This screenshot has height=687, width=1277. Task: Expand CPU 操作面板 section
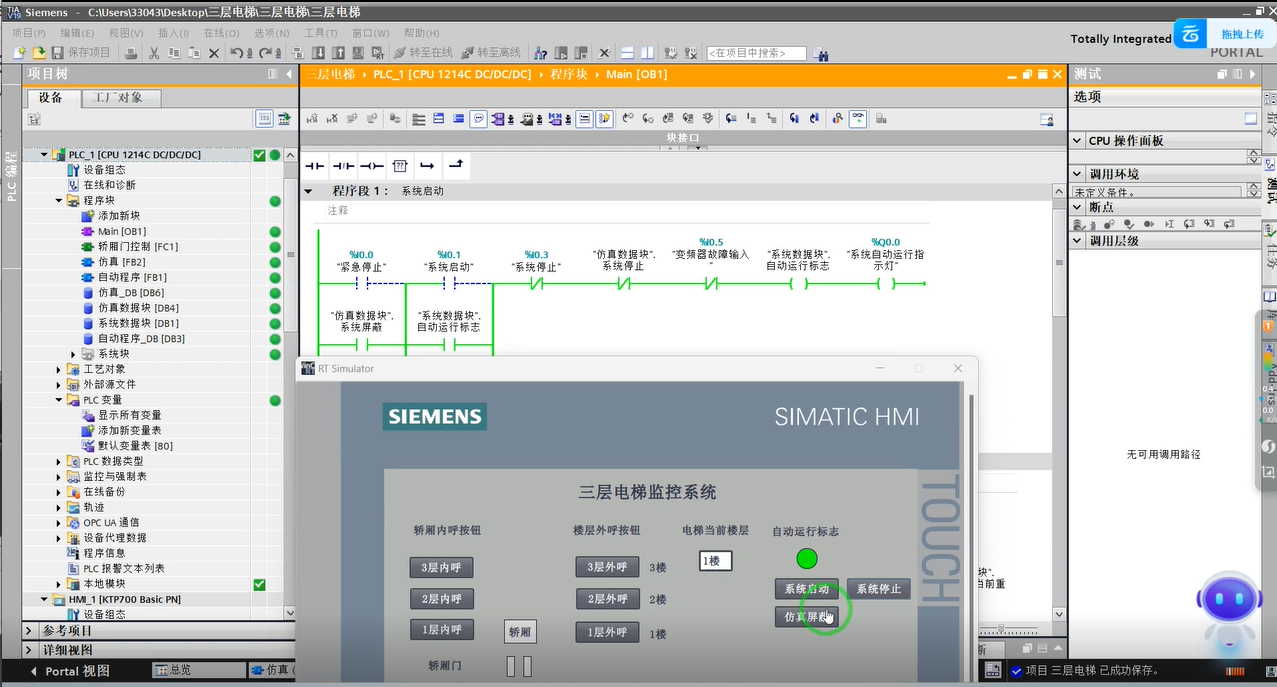coord(1077,142)
